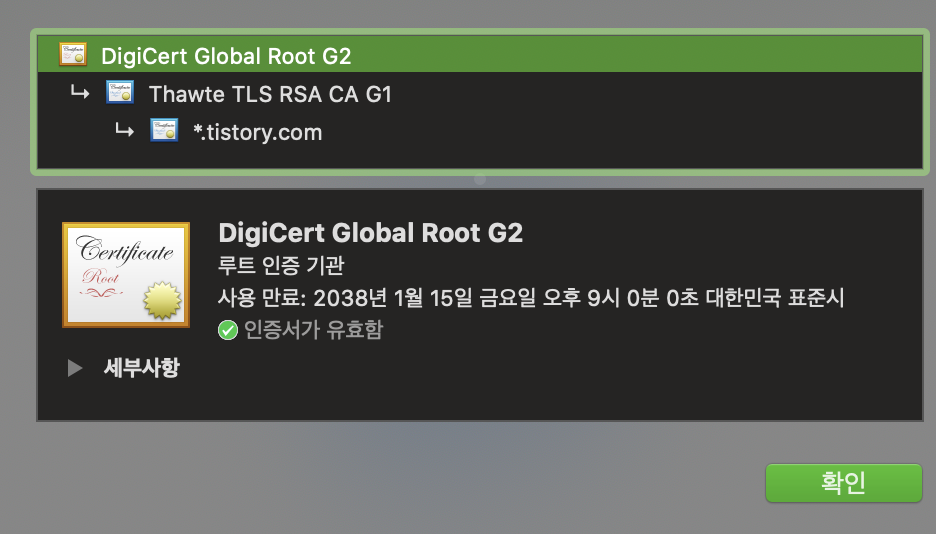Click the 사용 만료 expiration date line
The image size is (936, 534).
point(531,297)
